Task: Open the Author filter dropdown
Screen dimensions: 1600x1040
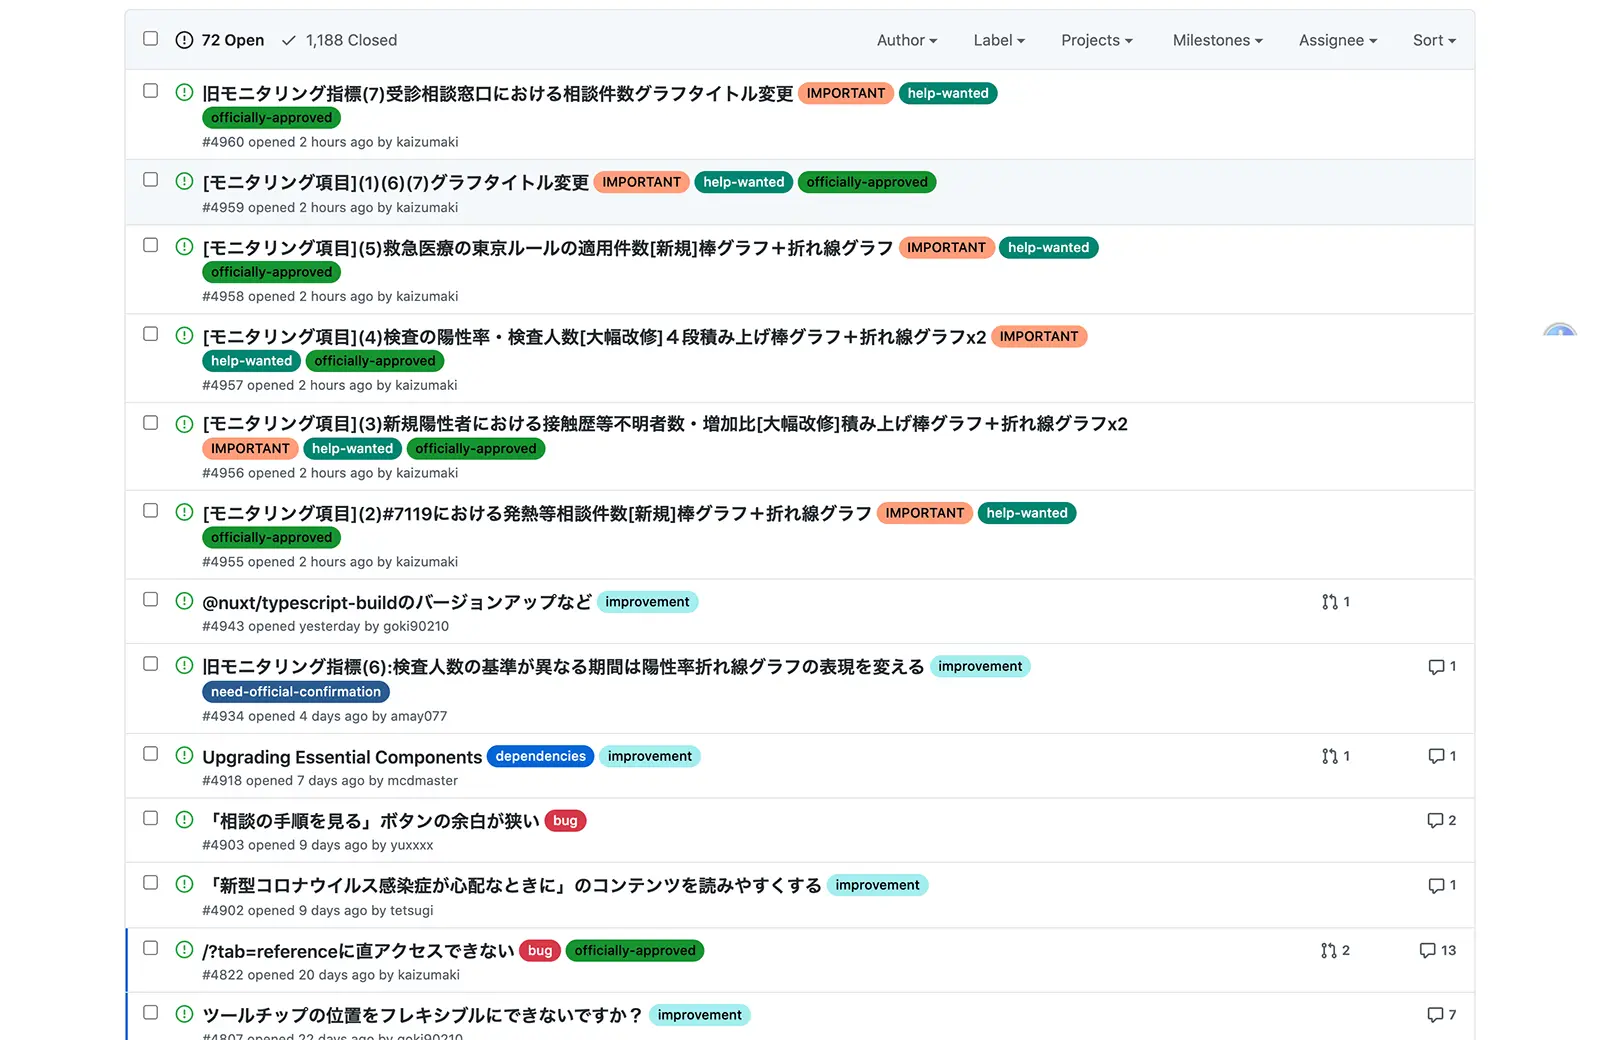Action: 907,40
